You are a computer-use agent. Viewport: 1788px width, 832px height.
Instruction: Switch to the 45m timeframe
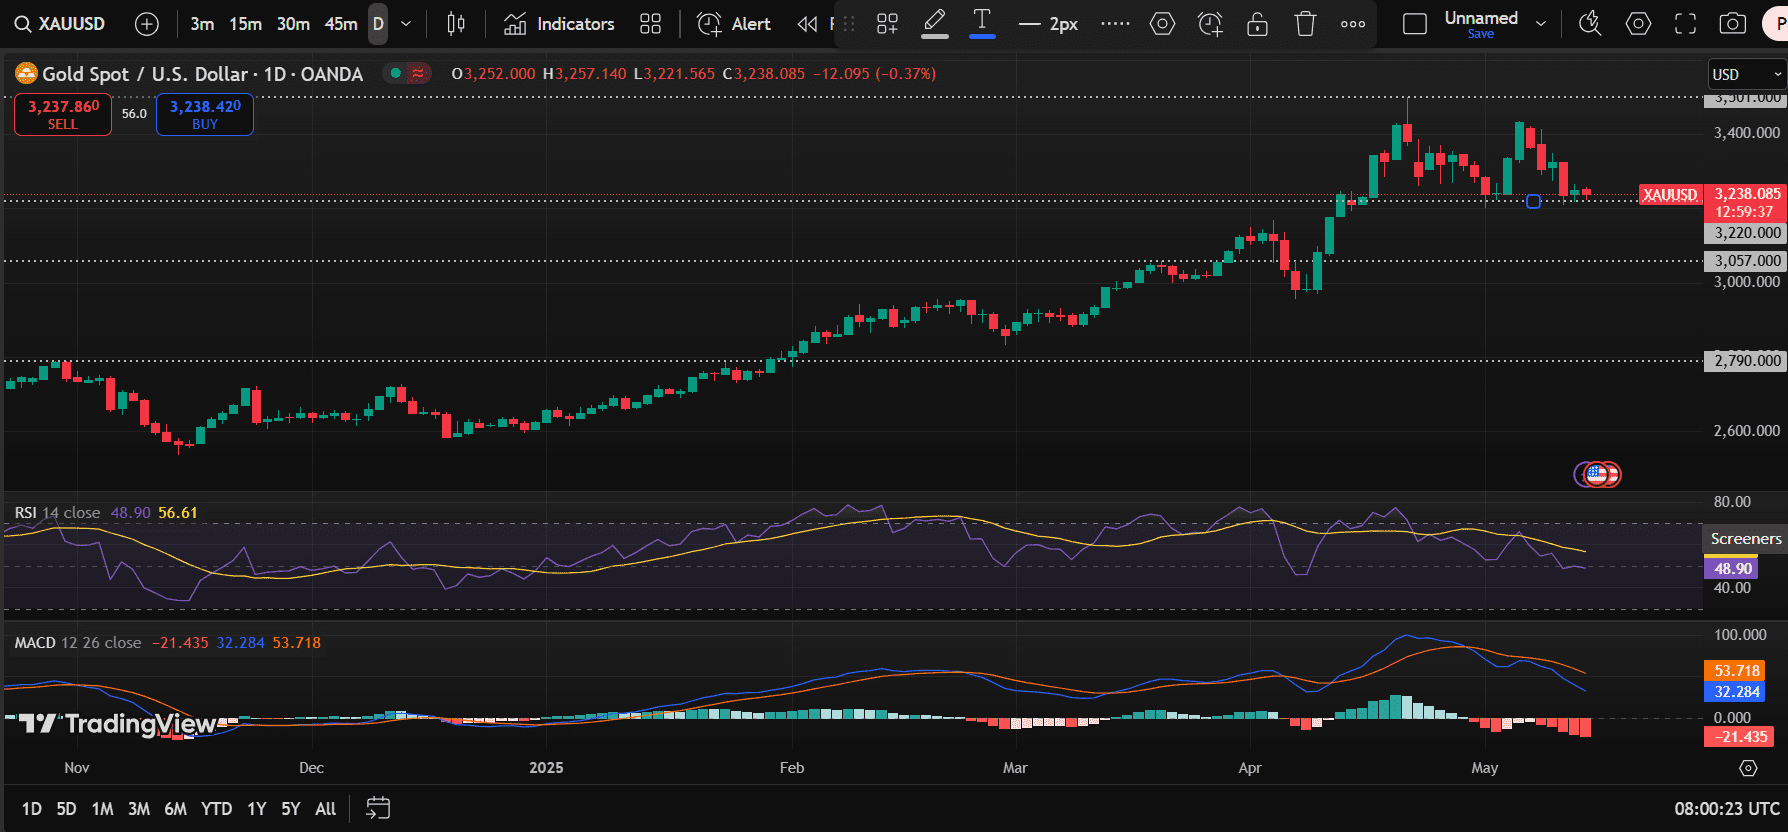click(341, 24)
